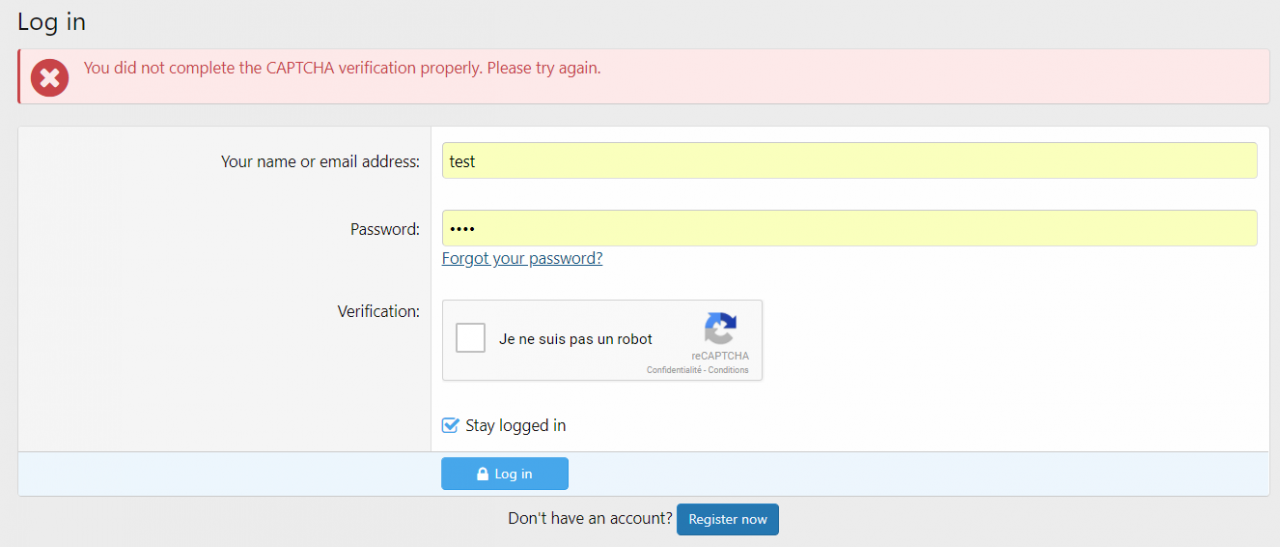Click the red error X icon

(x=49, y=77)
